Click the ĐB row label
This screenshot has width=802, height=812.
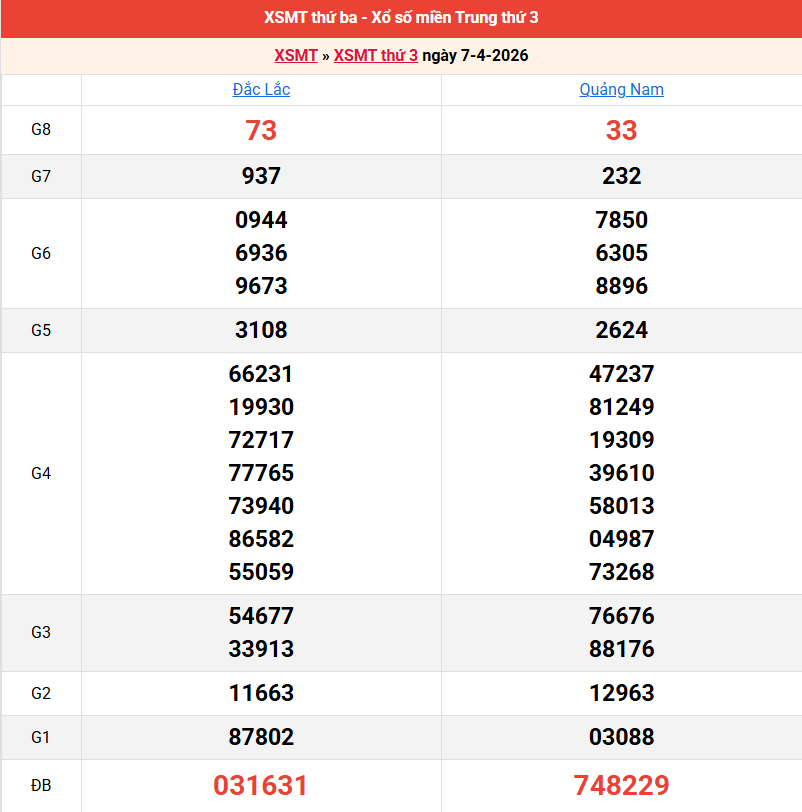click(x=41, y=785)
